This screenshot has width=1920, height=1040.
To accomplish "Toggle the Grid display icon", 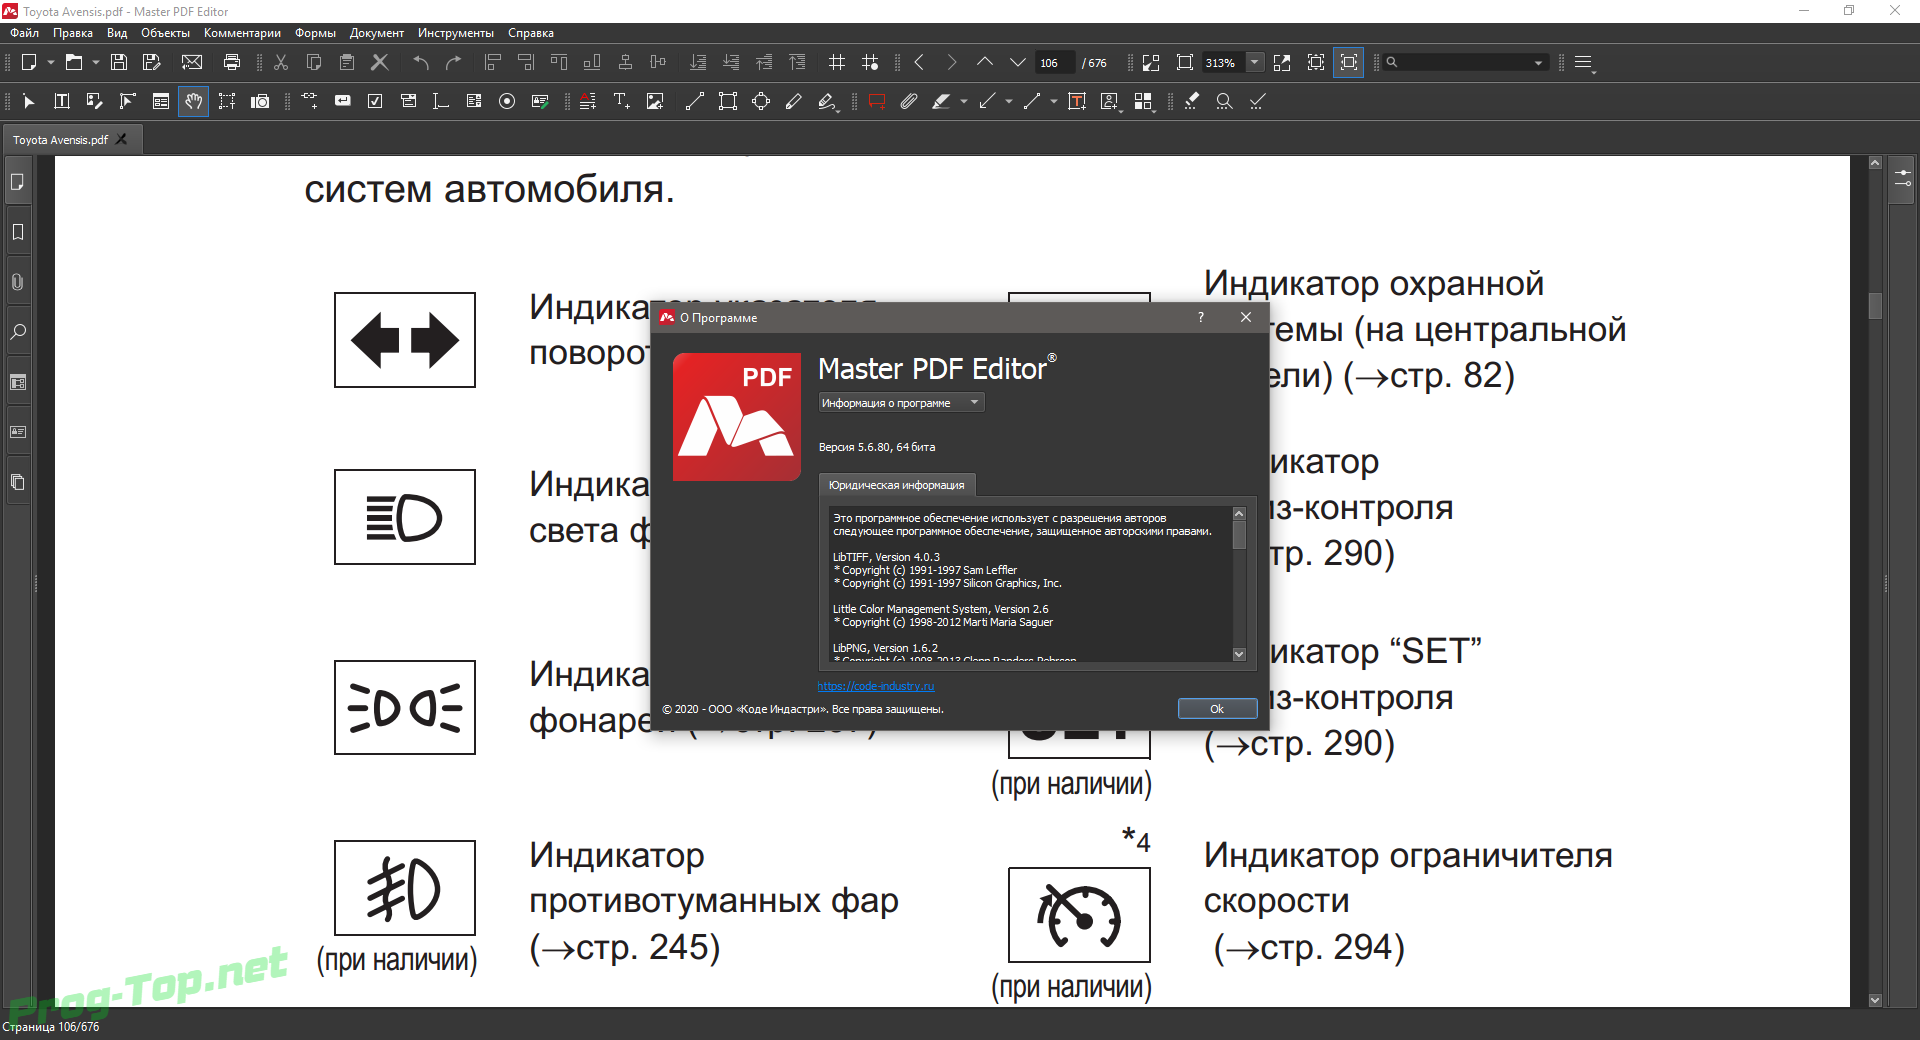I will pos(837,62).
